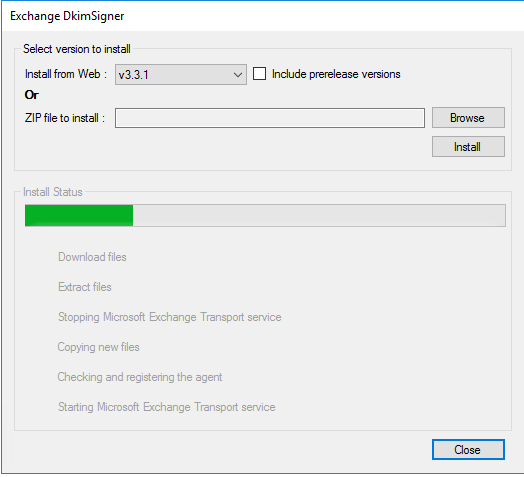Enable Include prerelease versions checkbox
This screenshot has height=477, width=524.
point(259,74)
